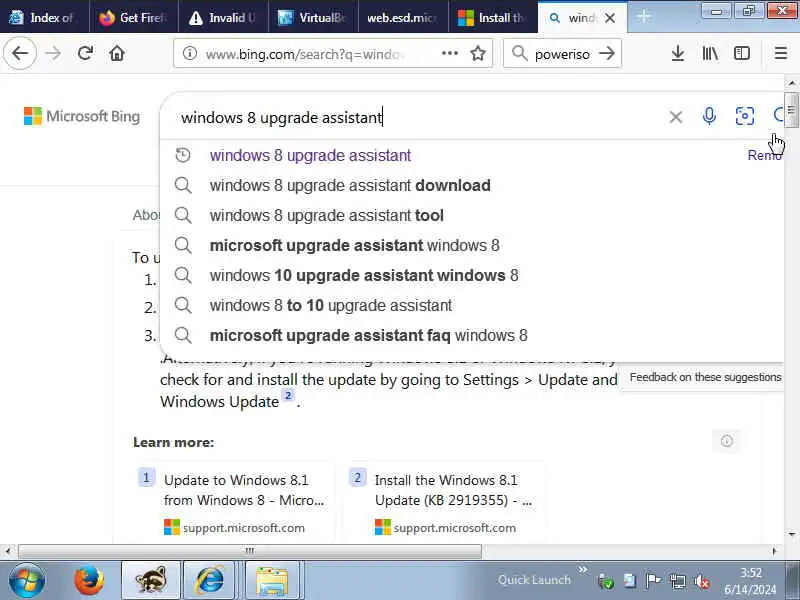Open Windows Explorer folder from taskbar
This screenshot has height=600, width=800.
[271, 580]
